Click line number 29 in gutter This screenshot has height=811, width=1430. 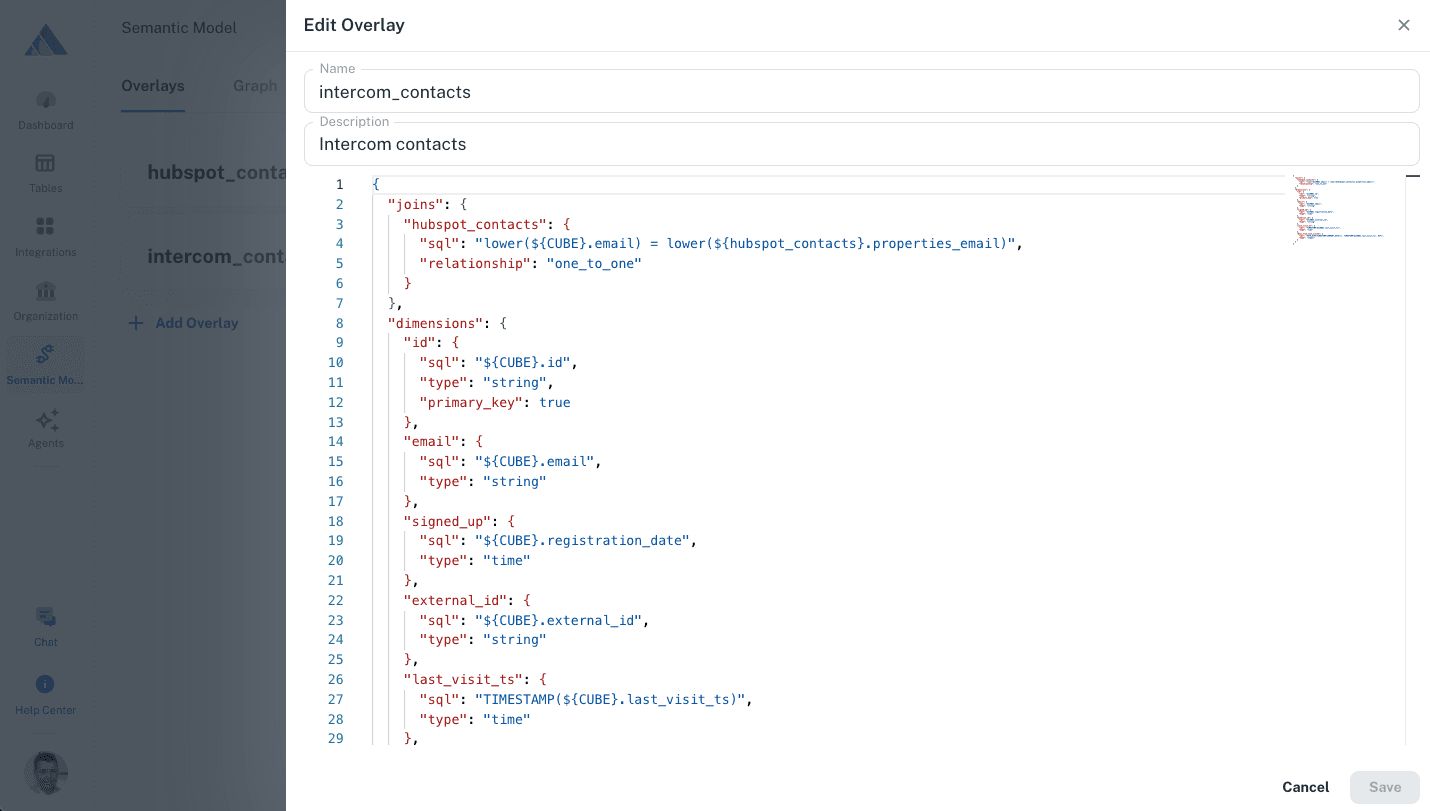coord(336,738)
